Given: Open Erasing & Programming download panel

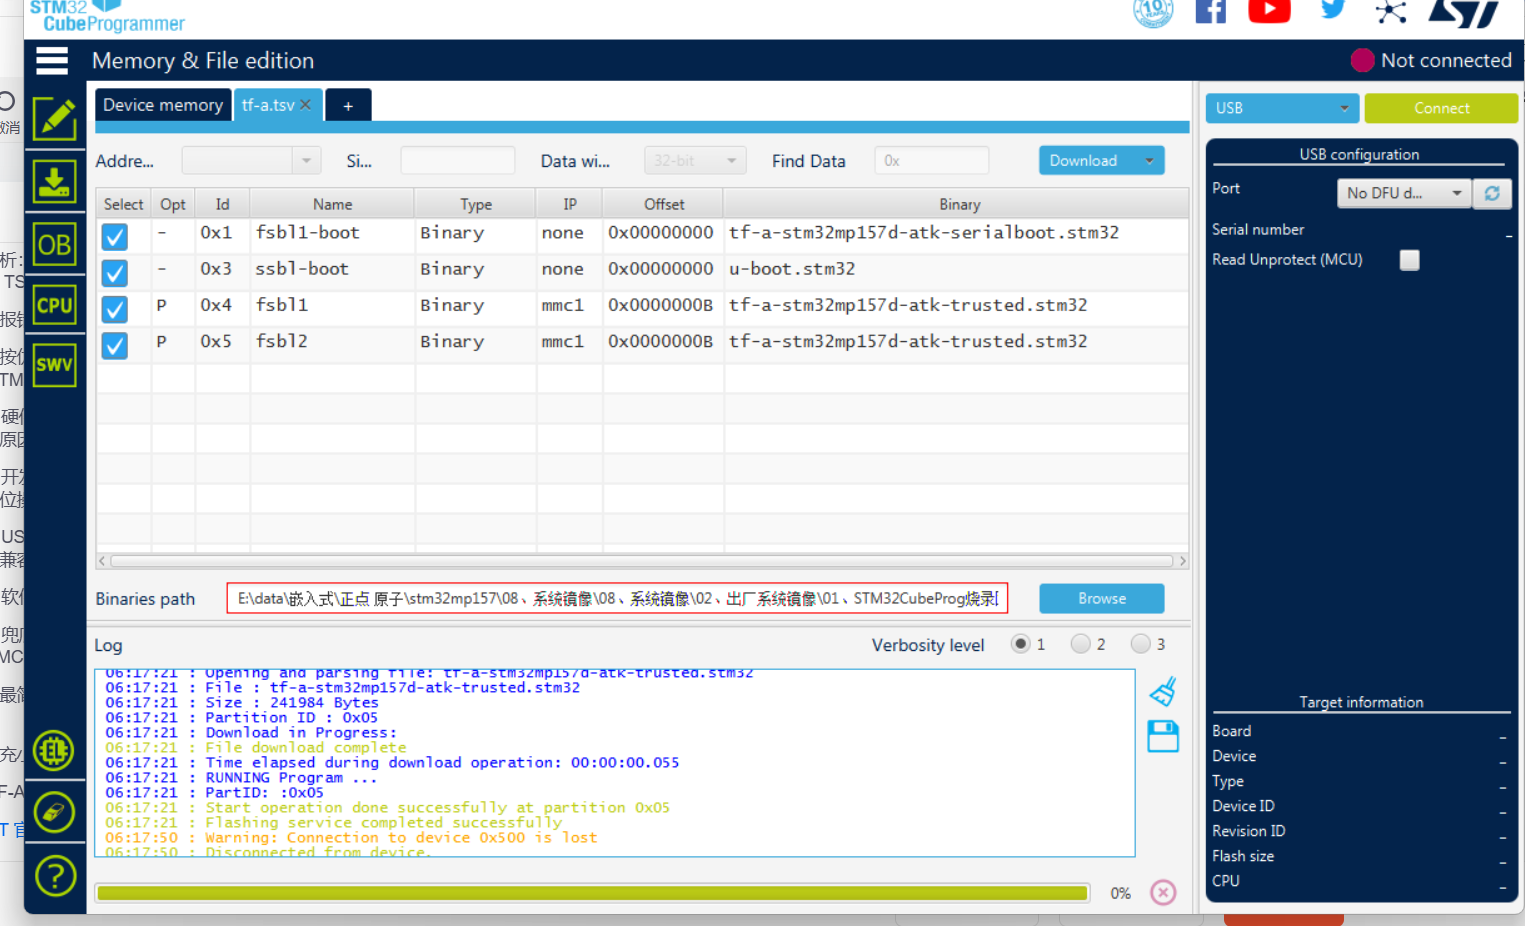Looking at the screenshot, I should click(x=54, y=182).
